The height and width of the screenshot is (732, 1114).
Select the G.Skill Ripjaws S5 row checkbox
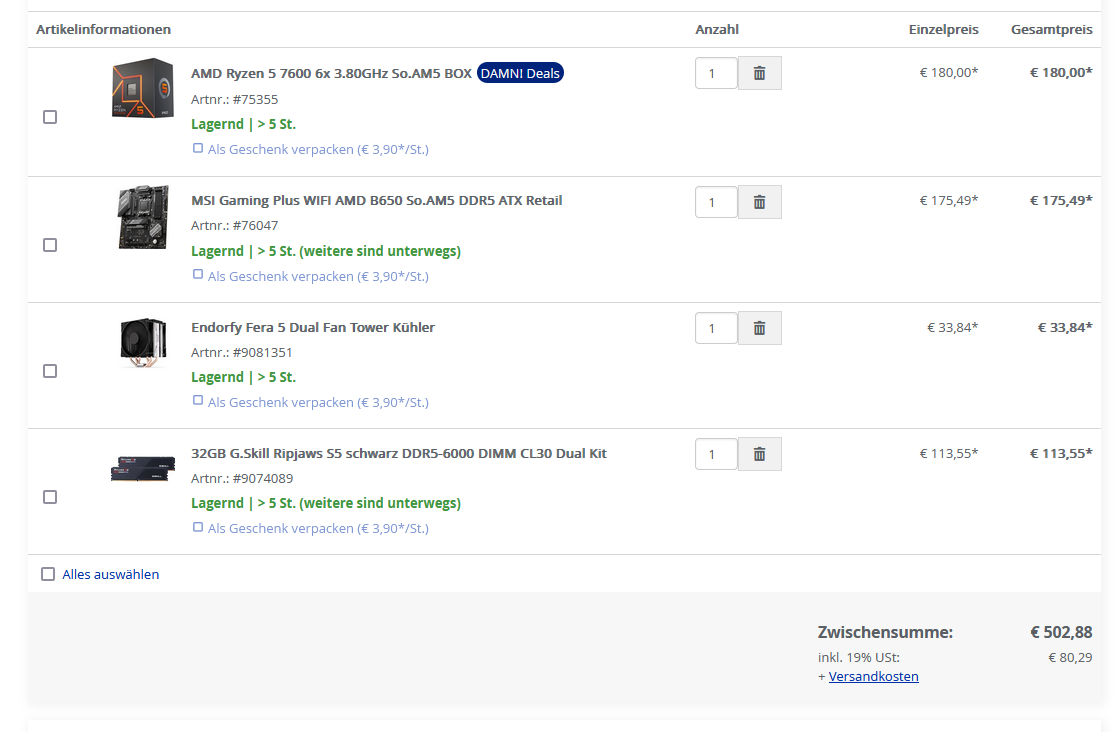[x=50, y=497]
